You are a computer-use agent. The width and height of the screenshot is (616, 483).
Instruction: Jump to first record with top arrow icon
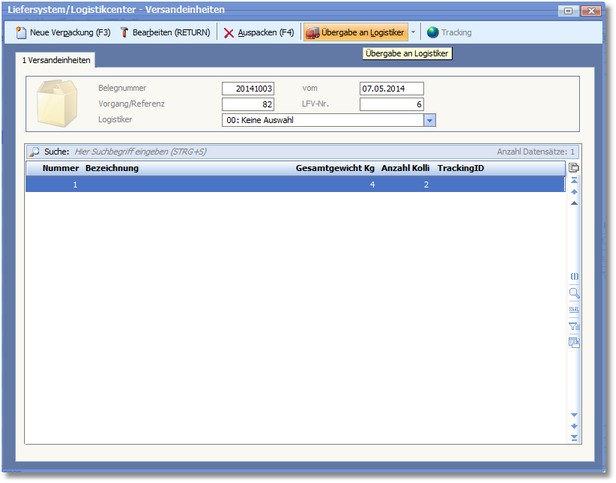click(574, 181)
